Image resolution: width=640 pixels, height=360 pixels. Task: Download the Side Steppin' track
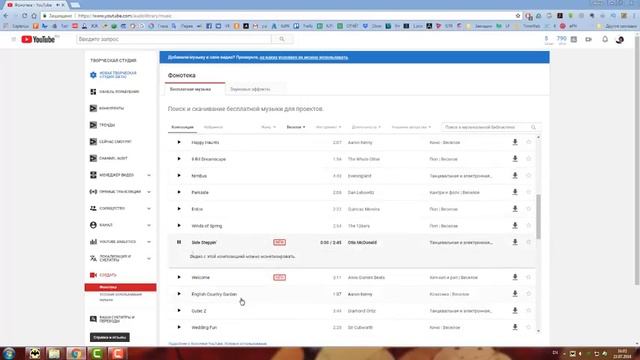click(x=515, y=242)
